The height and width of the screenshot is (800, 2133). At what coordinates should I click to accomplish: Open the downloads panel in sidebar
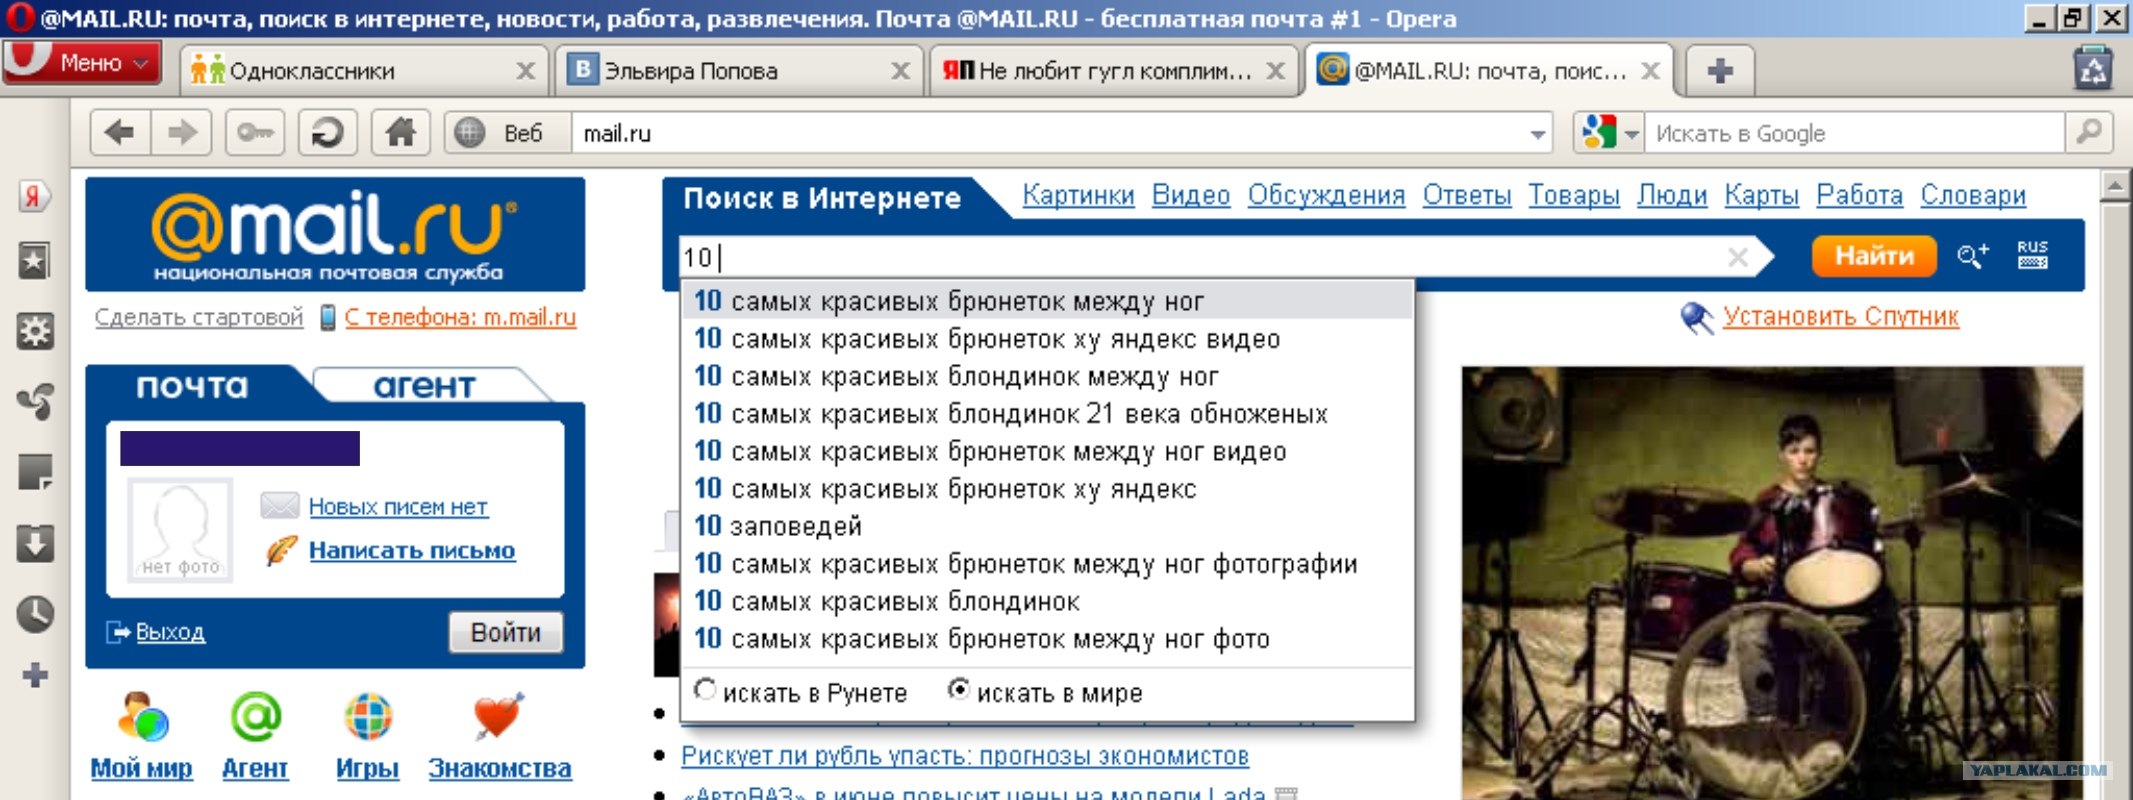pyautogui.click(x=35, y=543)
